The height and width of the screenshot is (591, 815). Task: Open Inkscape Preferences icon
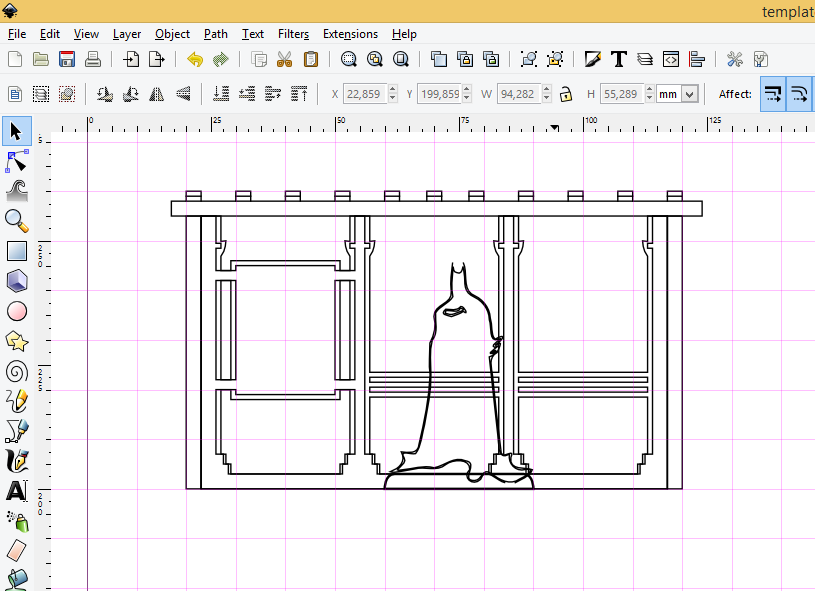(x=734, y=59)
